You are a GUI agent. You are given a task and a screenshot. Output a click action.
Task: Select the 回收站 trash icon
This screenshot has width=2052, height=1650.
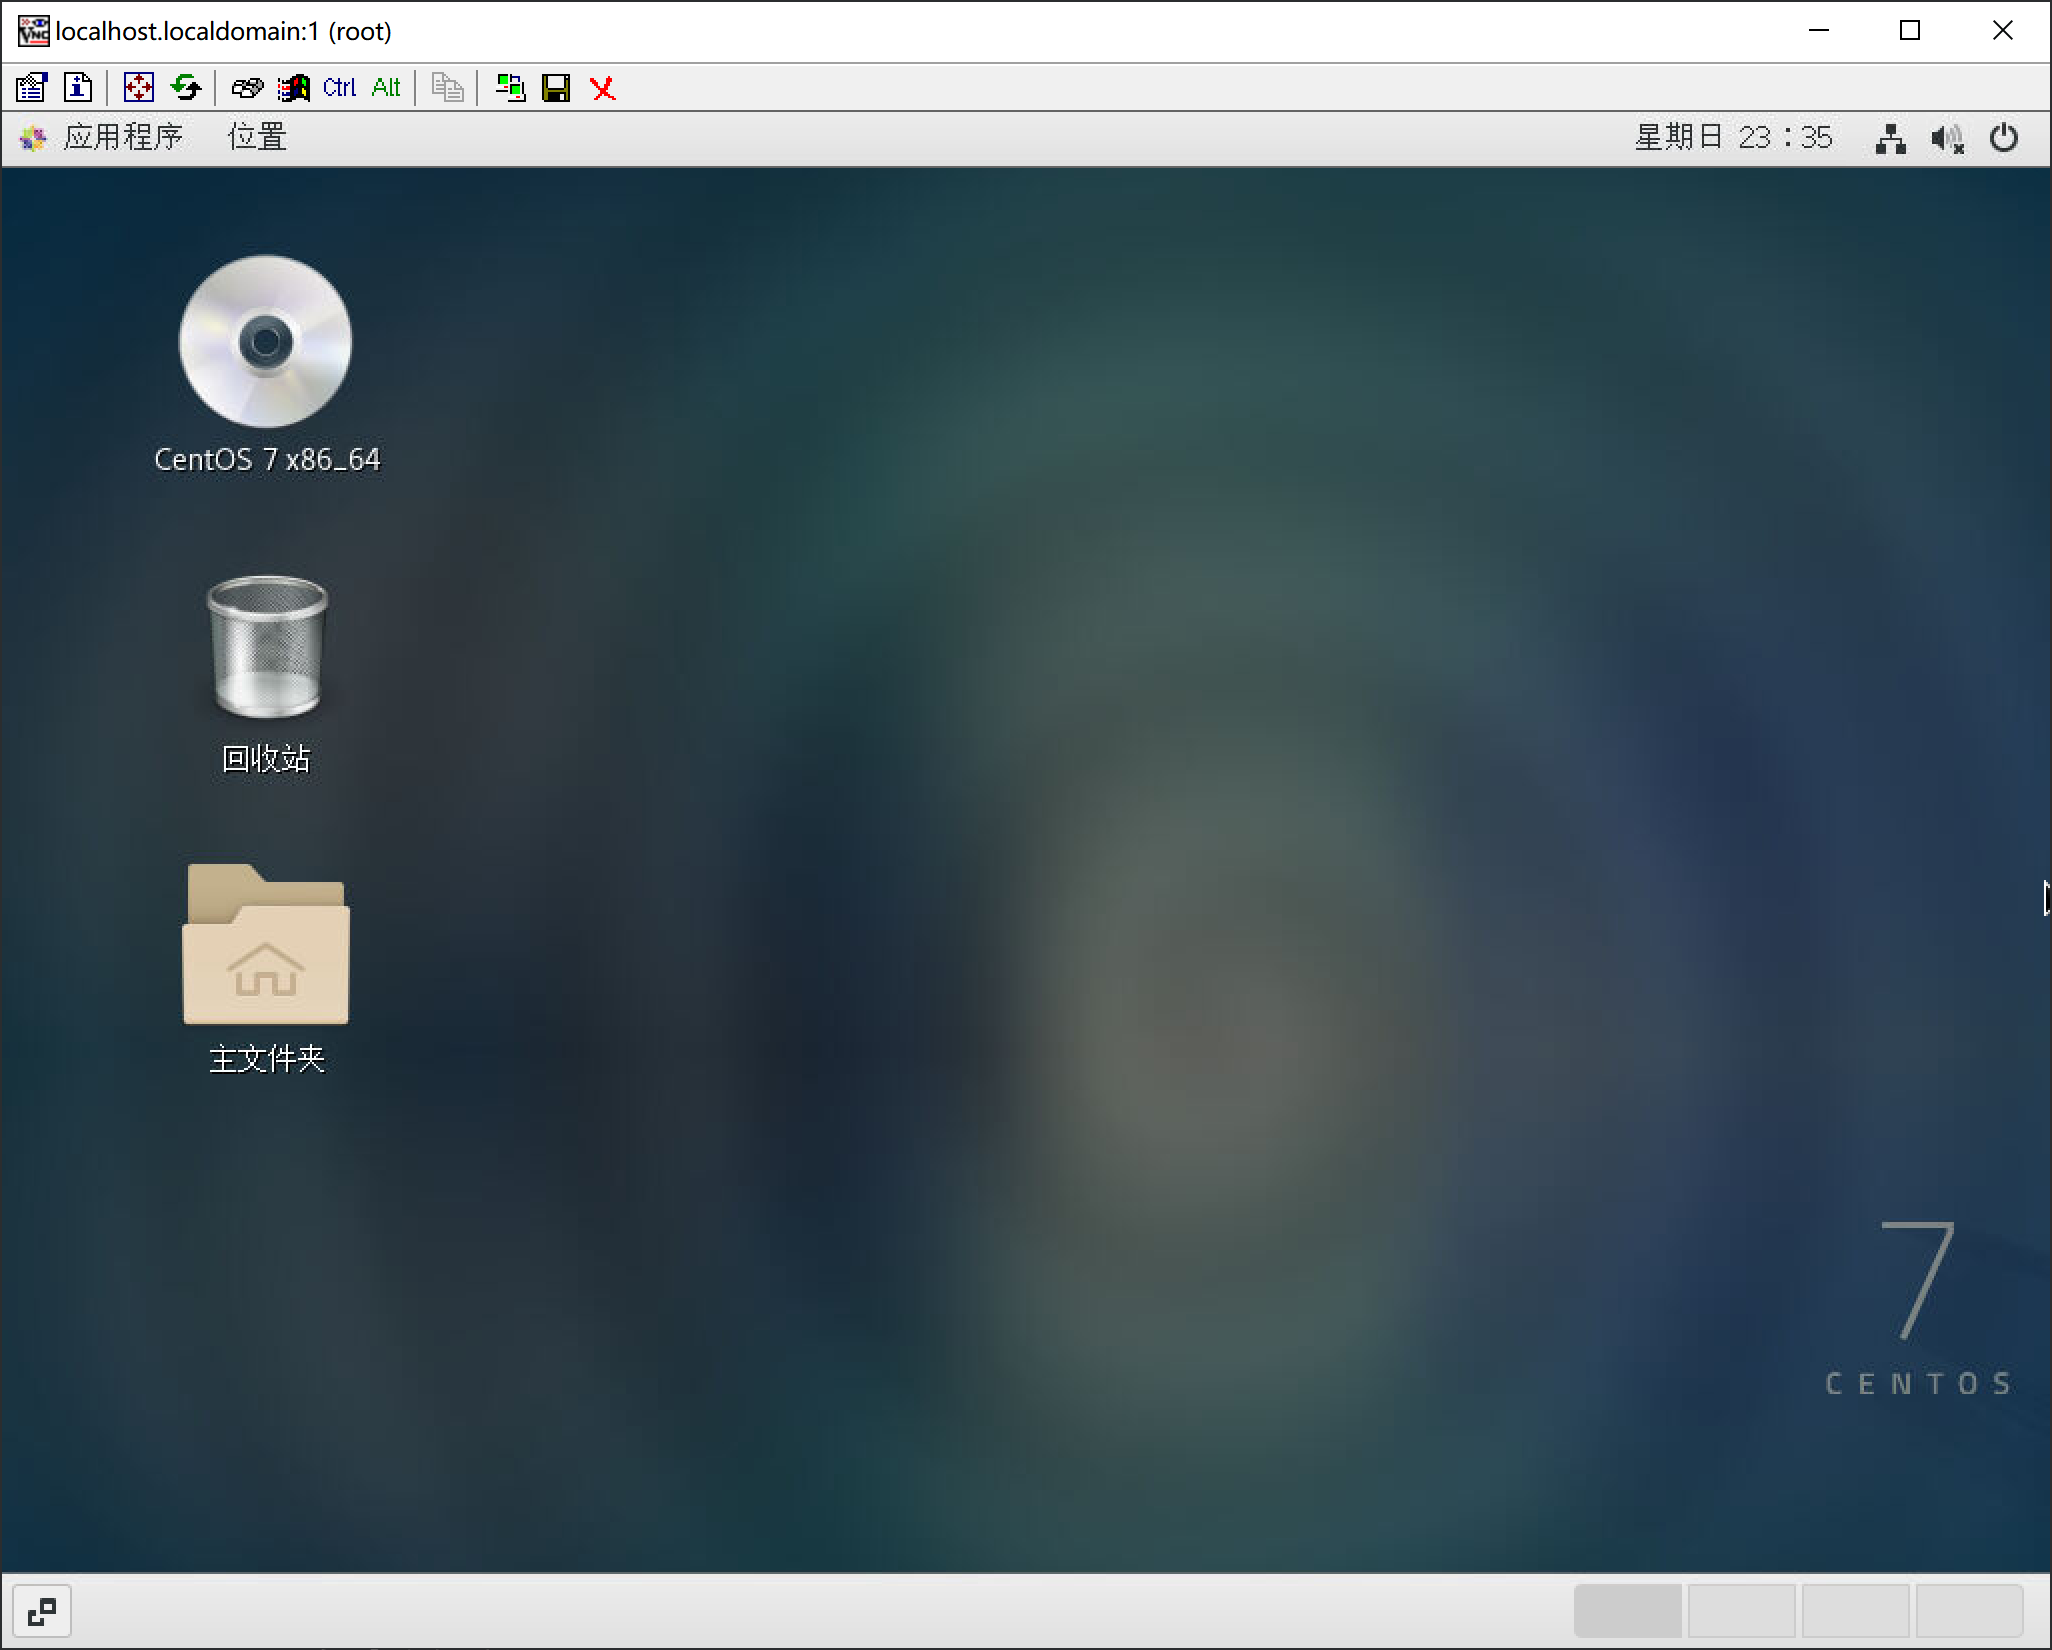pyautogui.click(x=266, y=646)
